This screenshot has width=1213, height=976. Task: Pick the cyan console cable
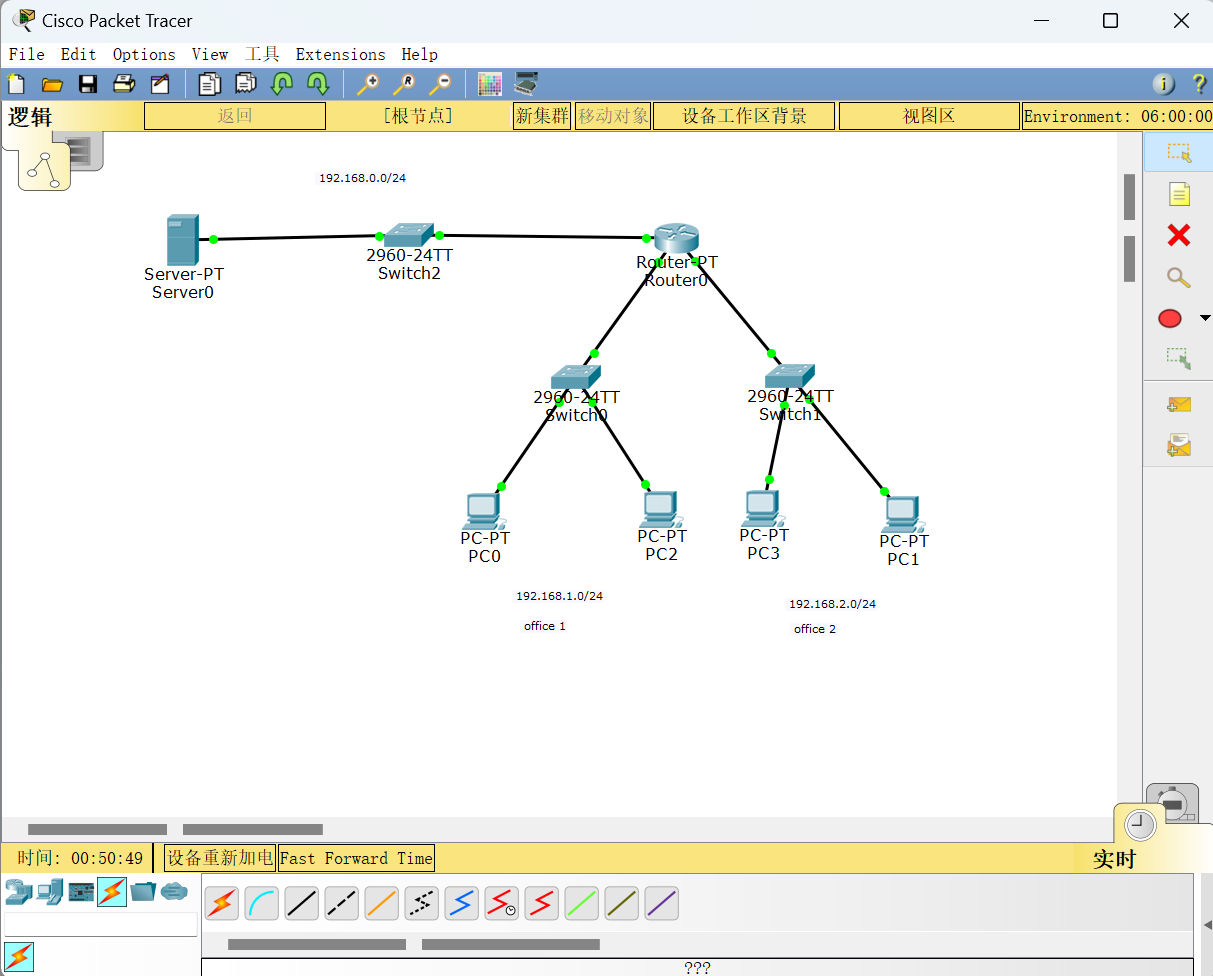click(262, 904)
